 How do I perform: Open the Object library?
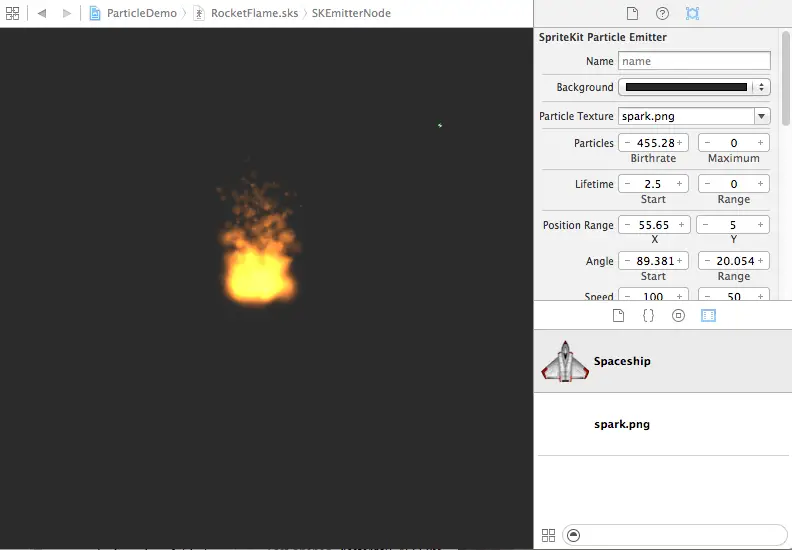678,315
